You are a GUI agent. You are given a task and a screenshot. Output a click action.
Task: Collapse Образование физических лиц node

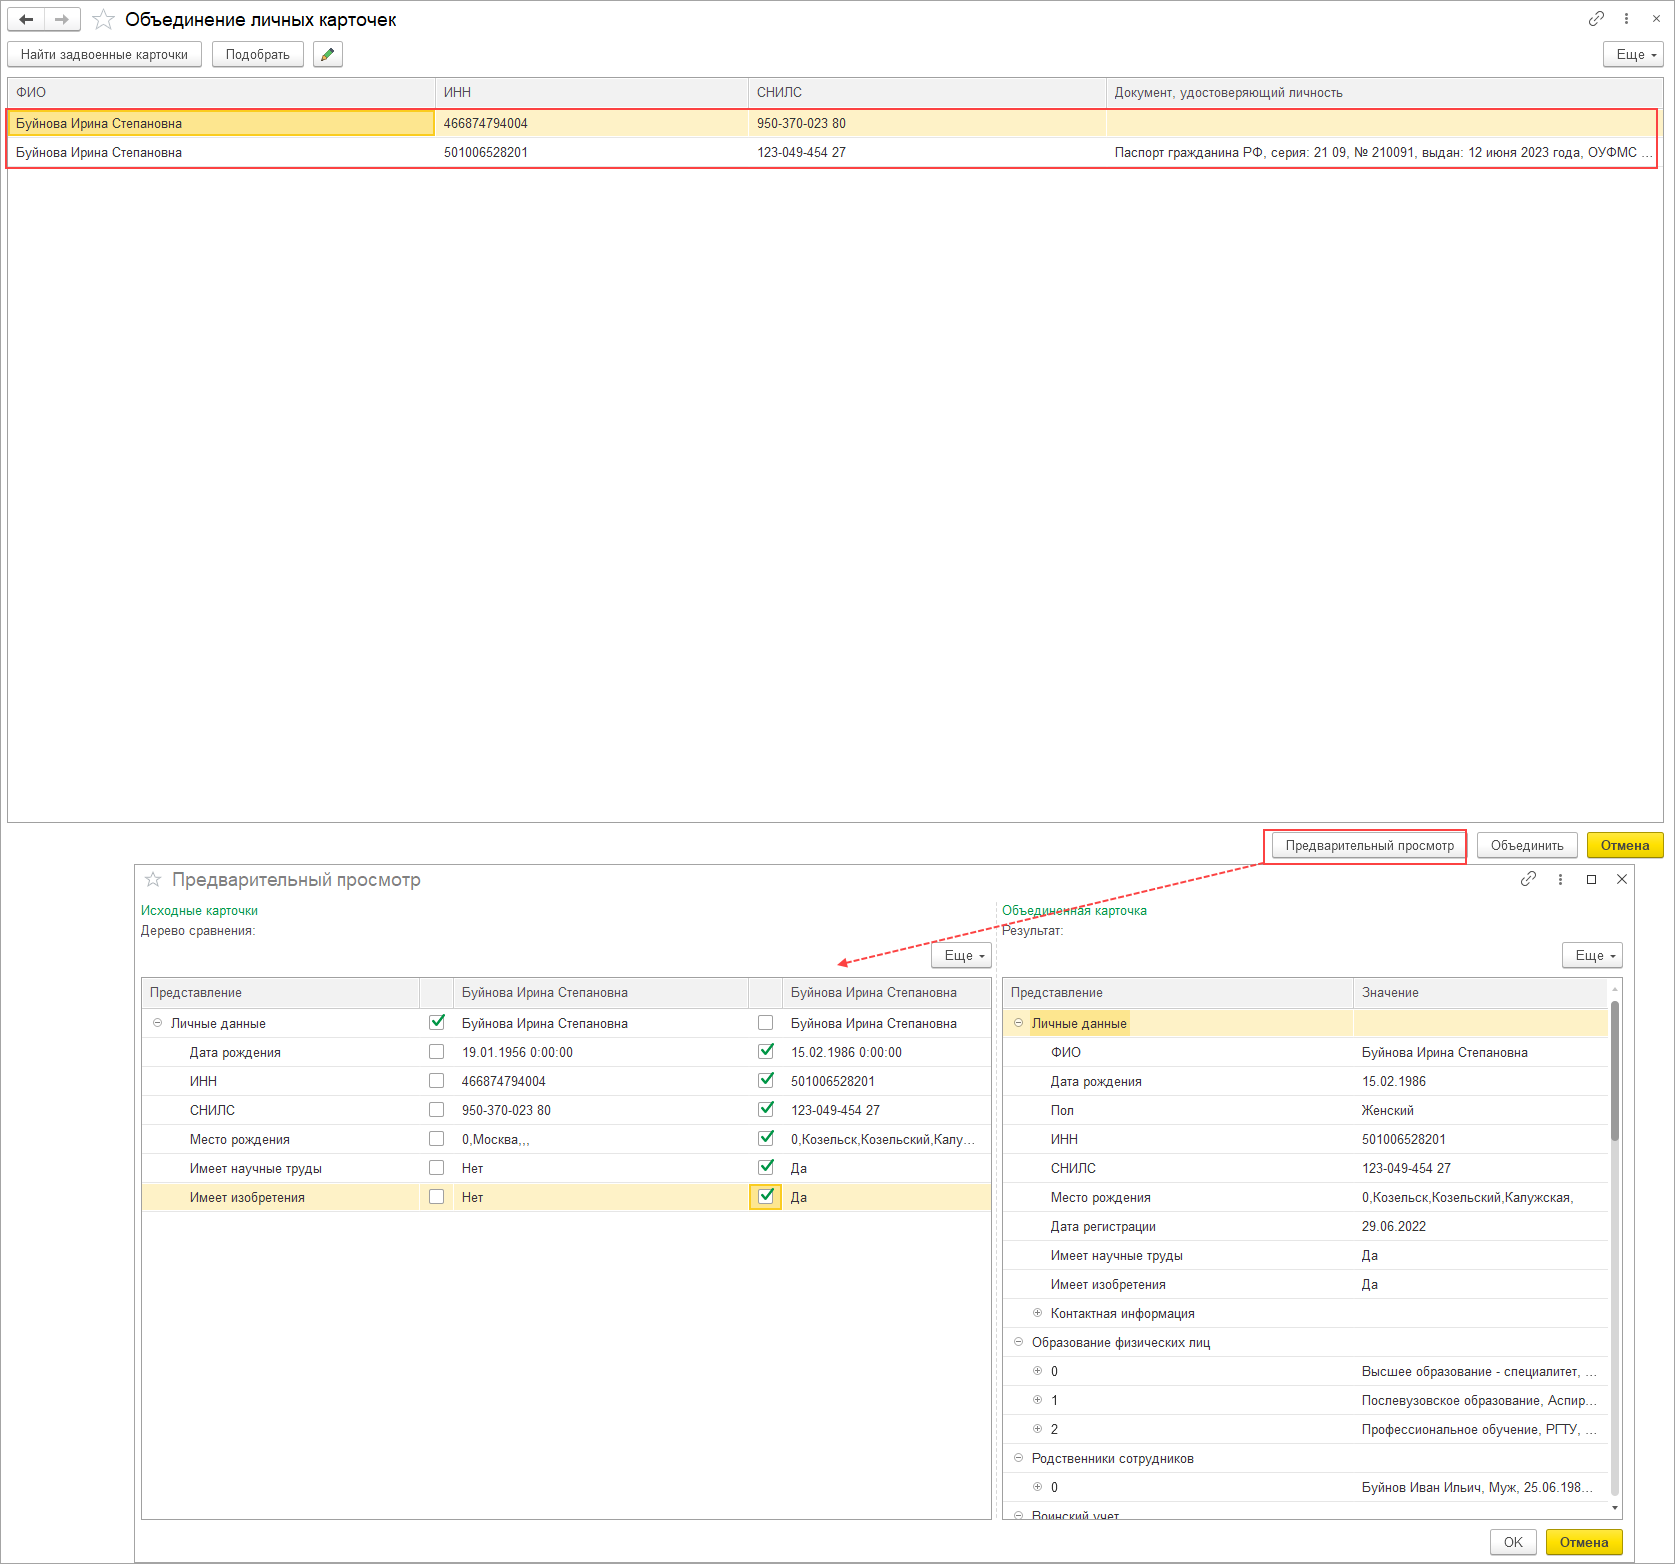(x=1018, y=1342)
